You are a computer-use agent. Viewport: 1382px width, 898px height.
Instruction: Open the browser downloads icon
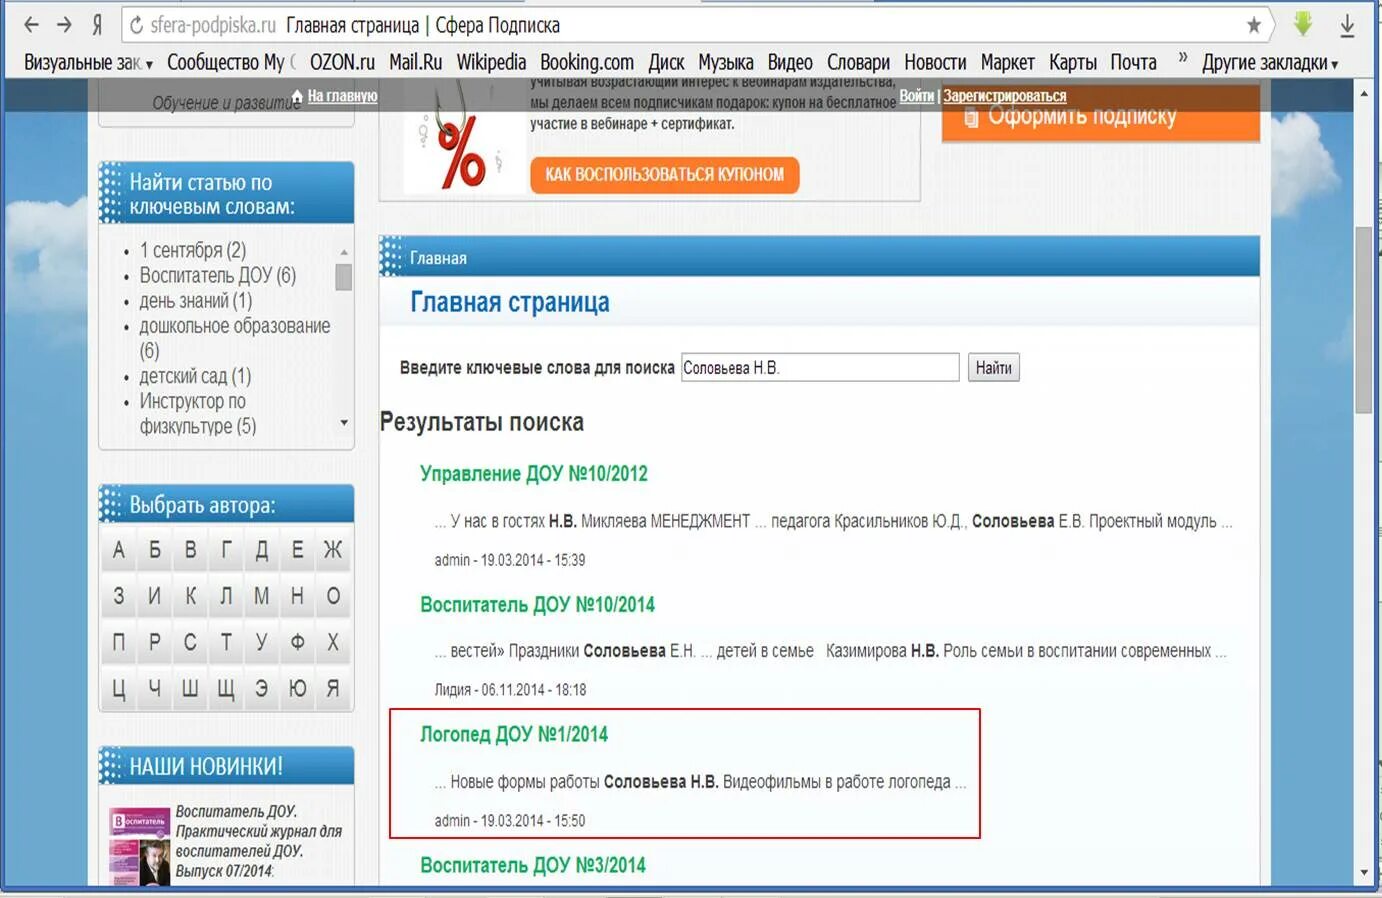pyautogui.click(x=1347, y=25)
